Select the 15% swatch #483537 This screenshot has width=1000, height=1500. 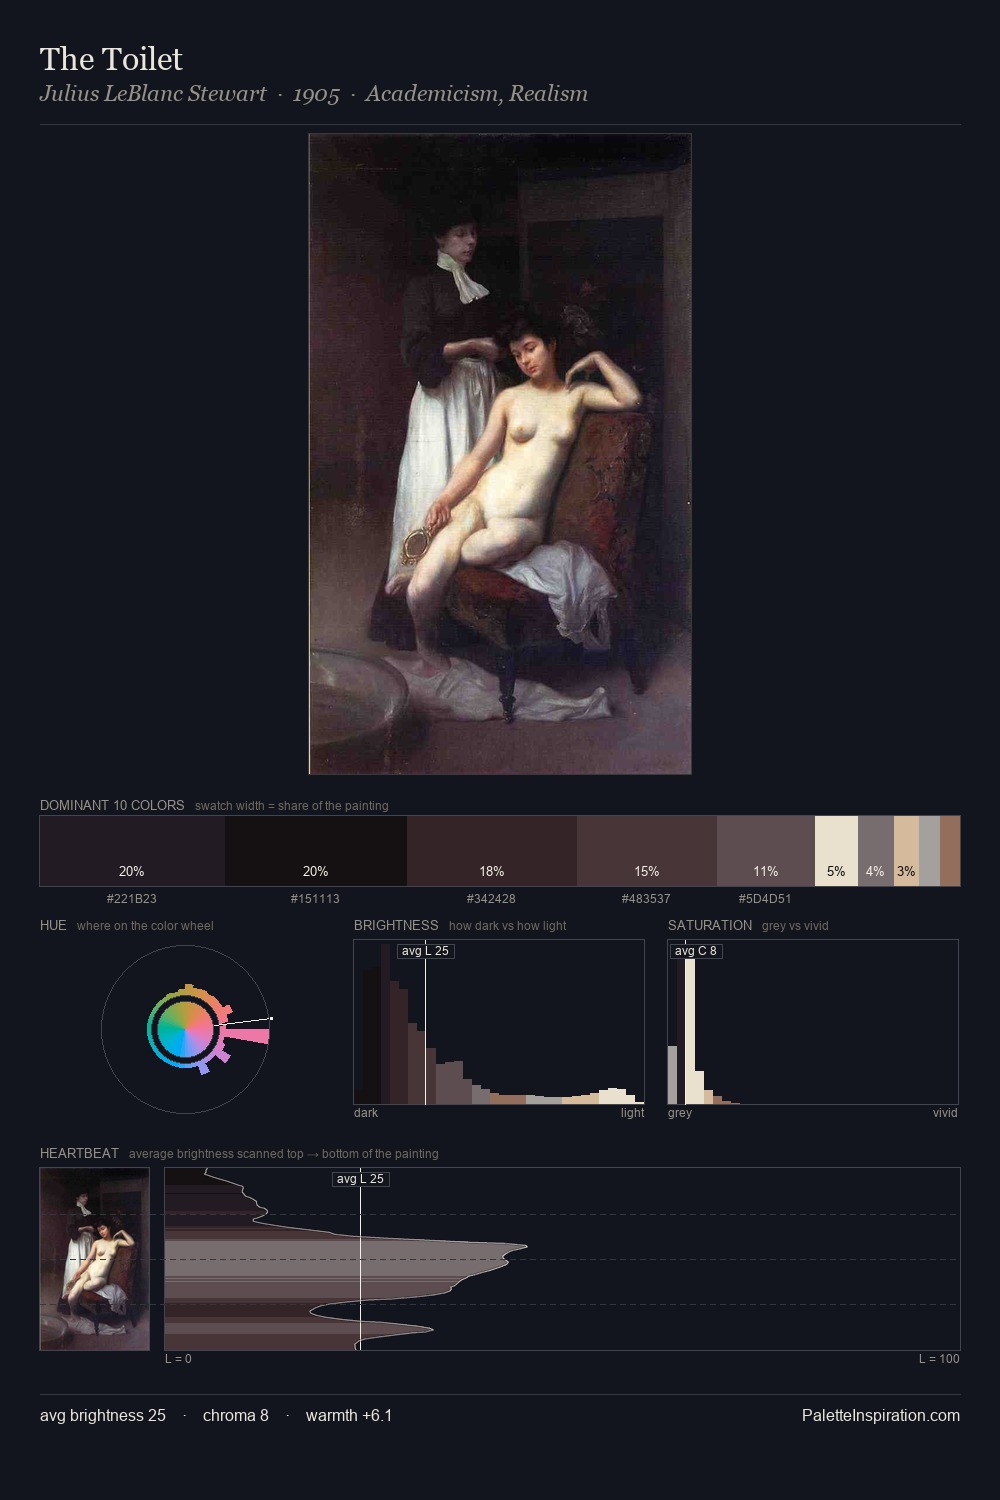click(647, 851)
